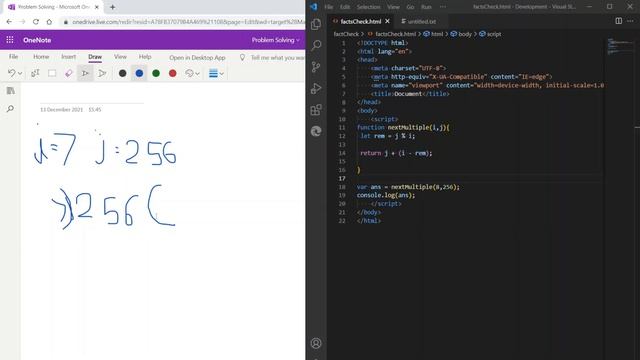Open VS Code Run and Debug view

click(316, 88)
